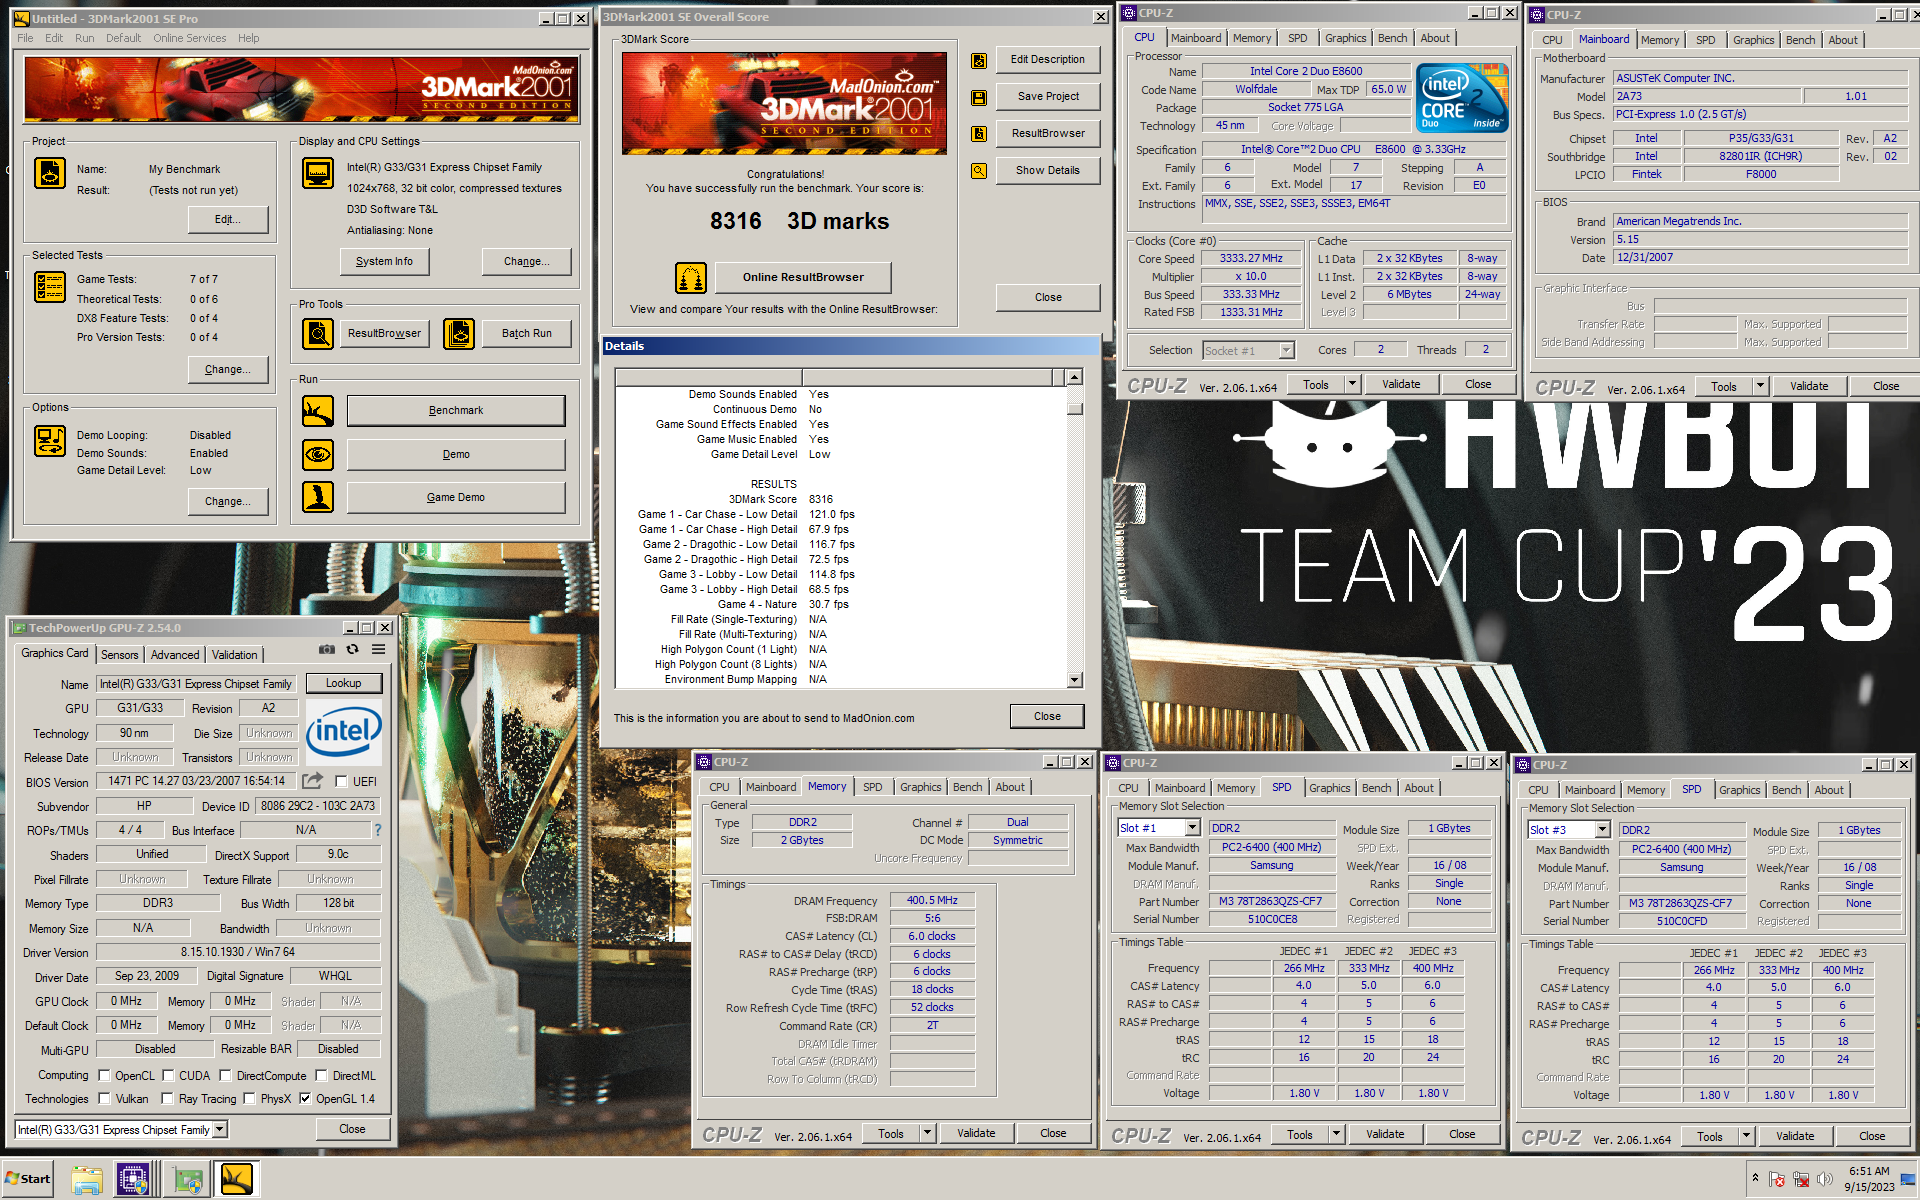Viewport: 1920px width, 1200px height.
Task: Click the Details list scroll up arrow
Action: (1075, 377)
